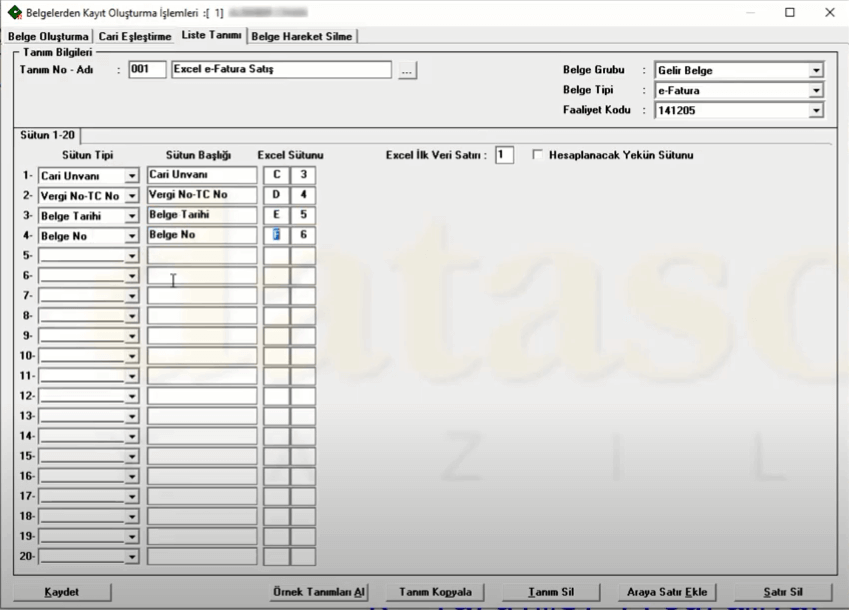Expand the Belge Tipi e-Fatura dropdown

[x=816, y=91]
